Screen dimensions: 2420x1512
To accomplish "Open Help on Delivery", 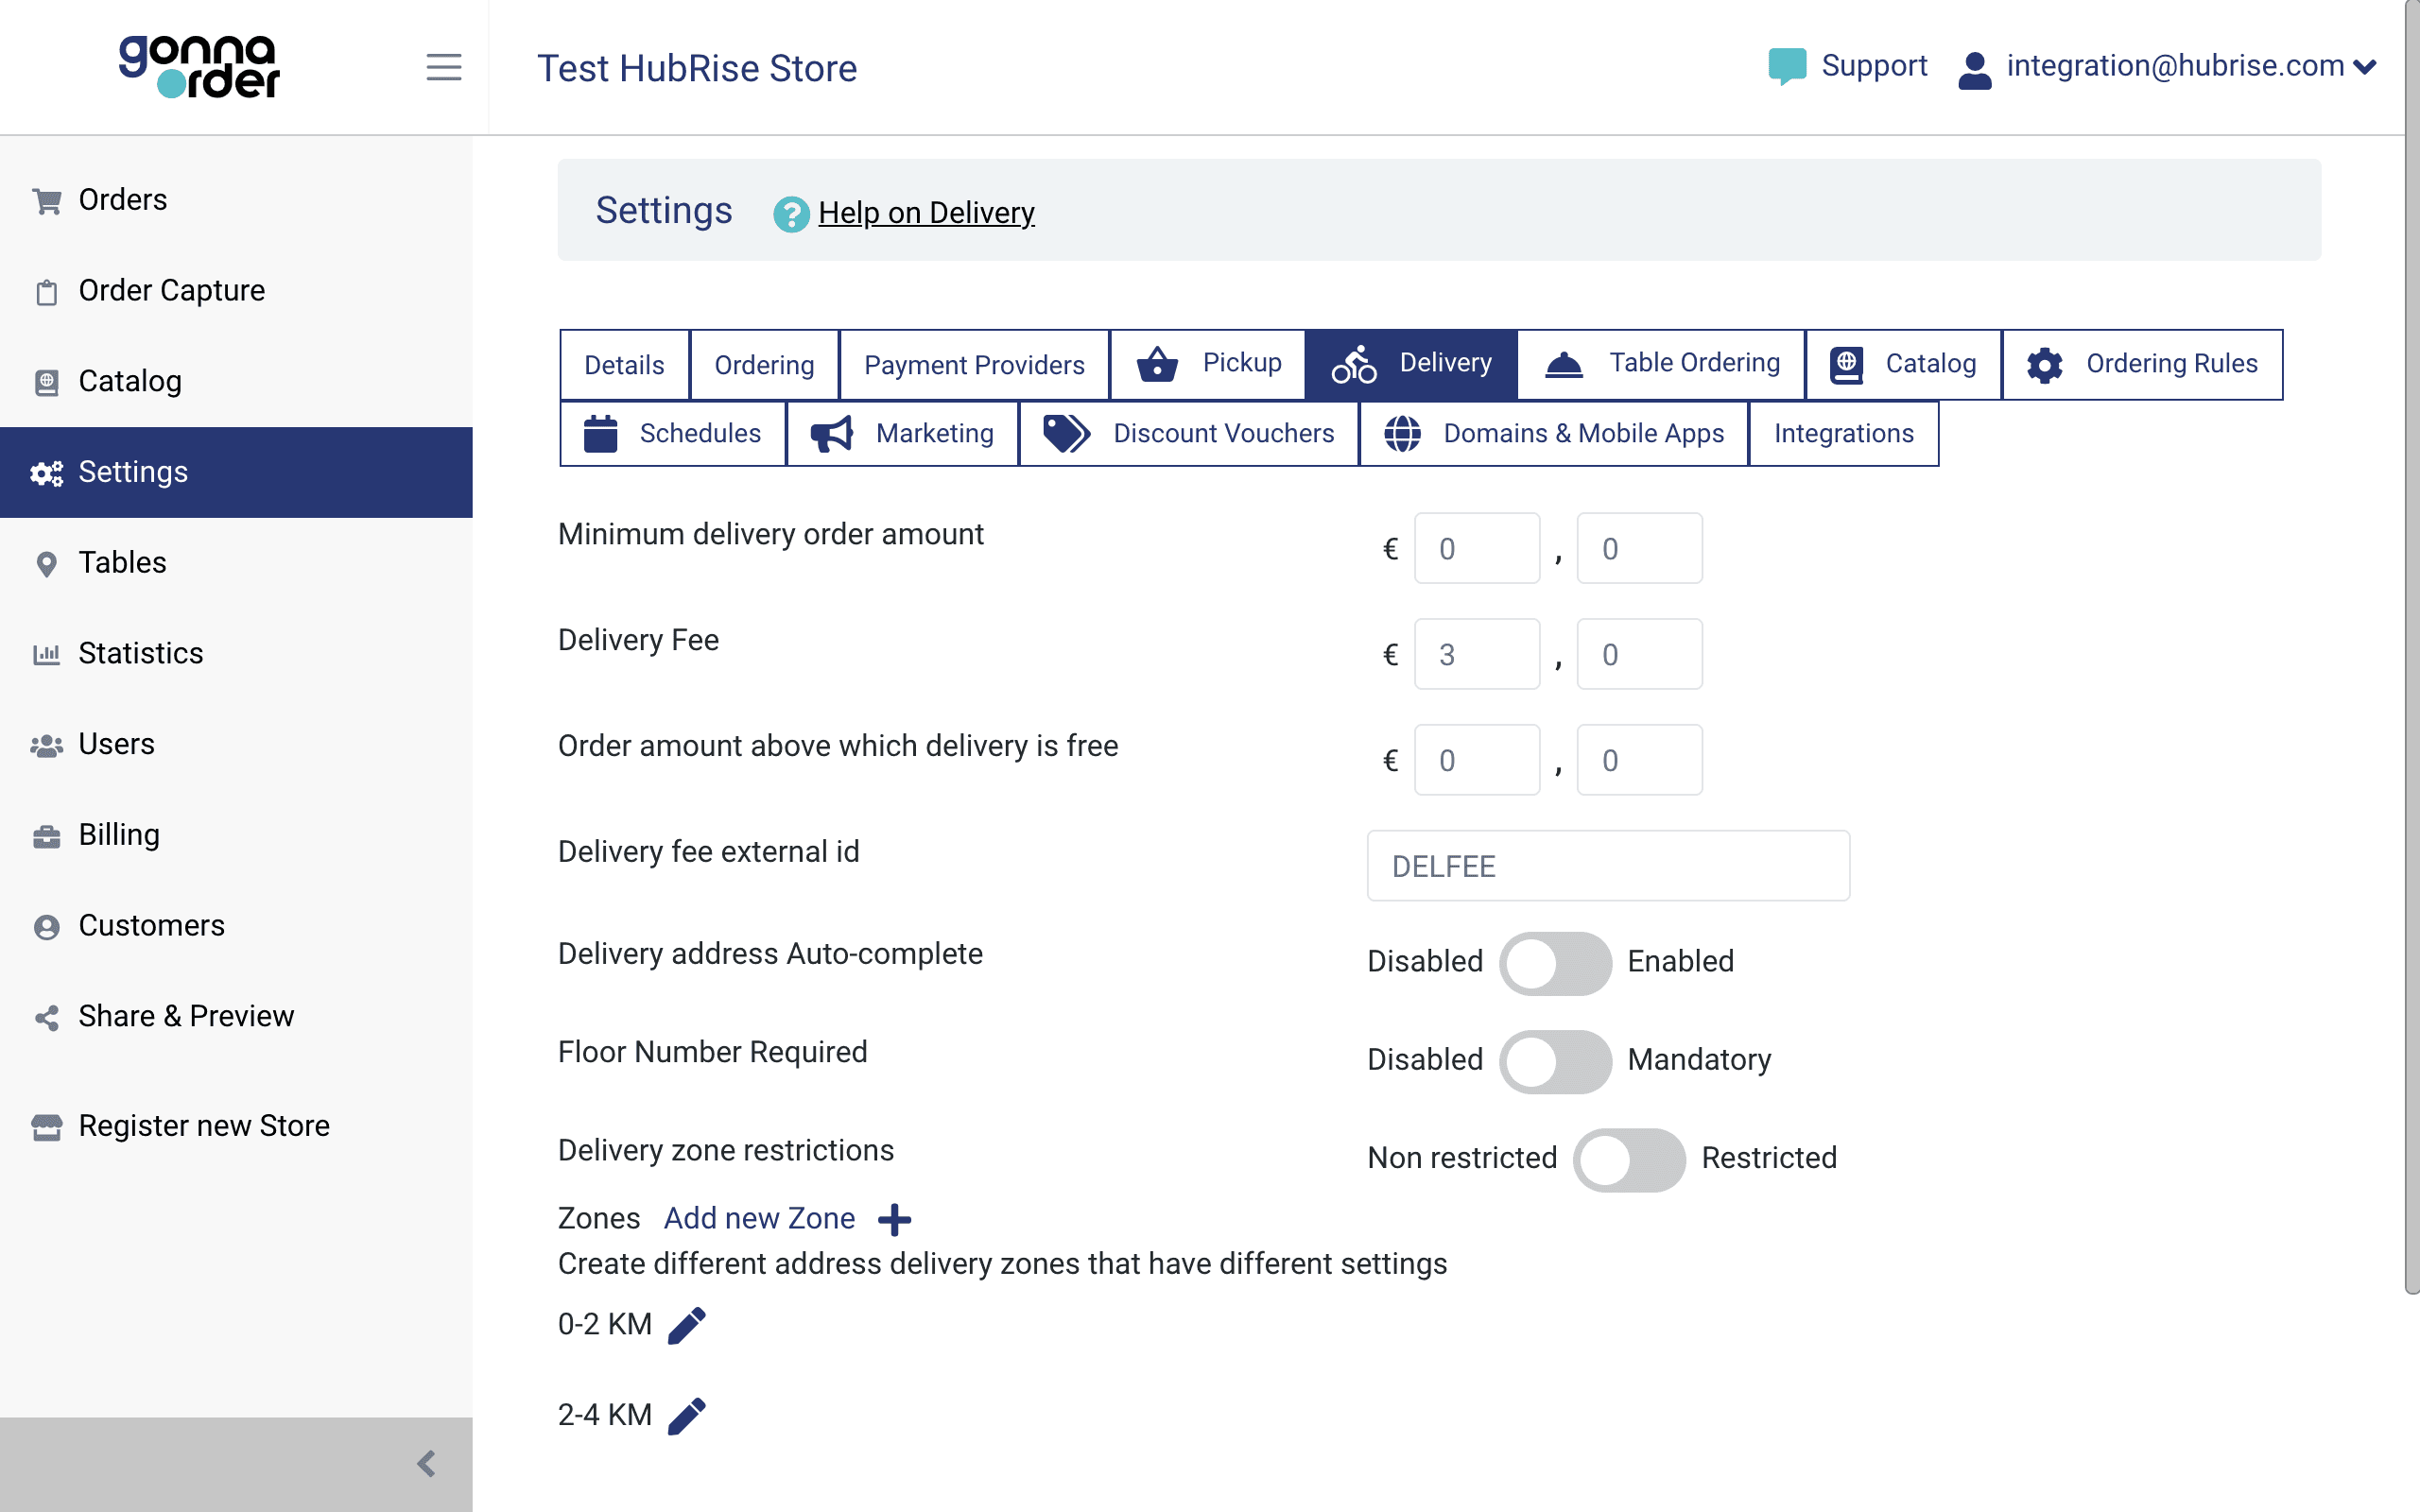I will coord(926,212).
